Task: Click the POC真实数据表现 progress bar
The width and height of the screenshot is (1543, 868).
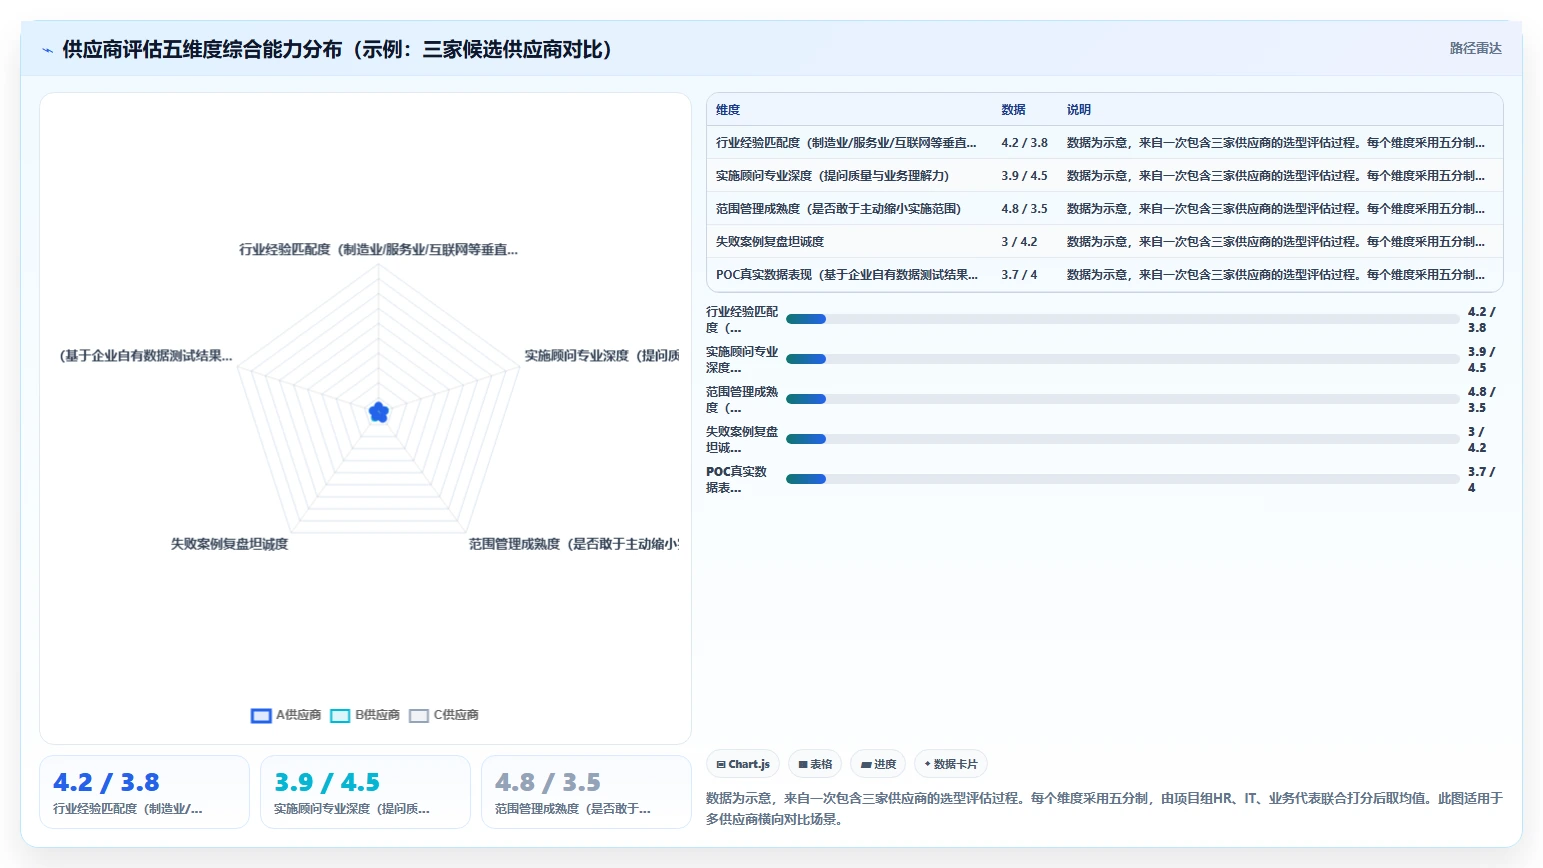Action: pos(1123,479)
